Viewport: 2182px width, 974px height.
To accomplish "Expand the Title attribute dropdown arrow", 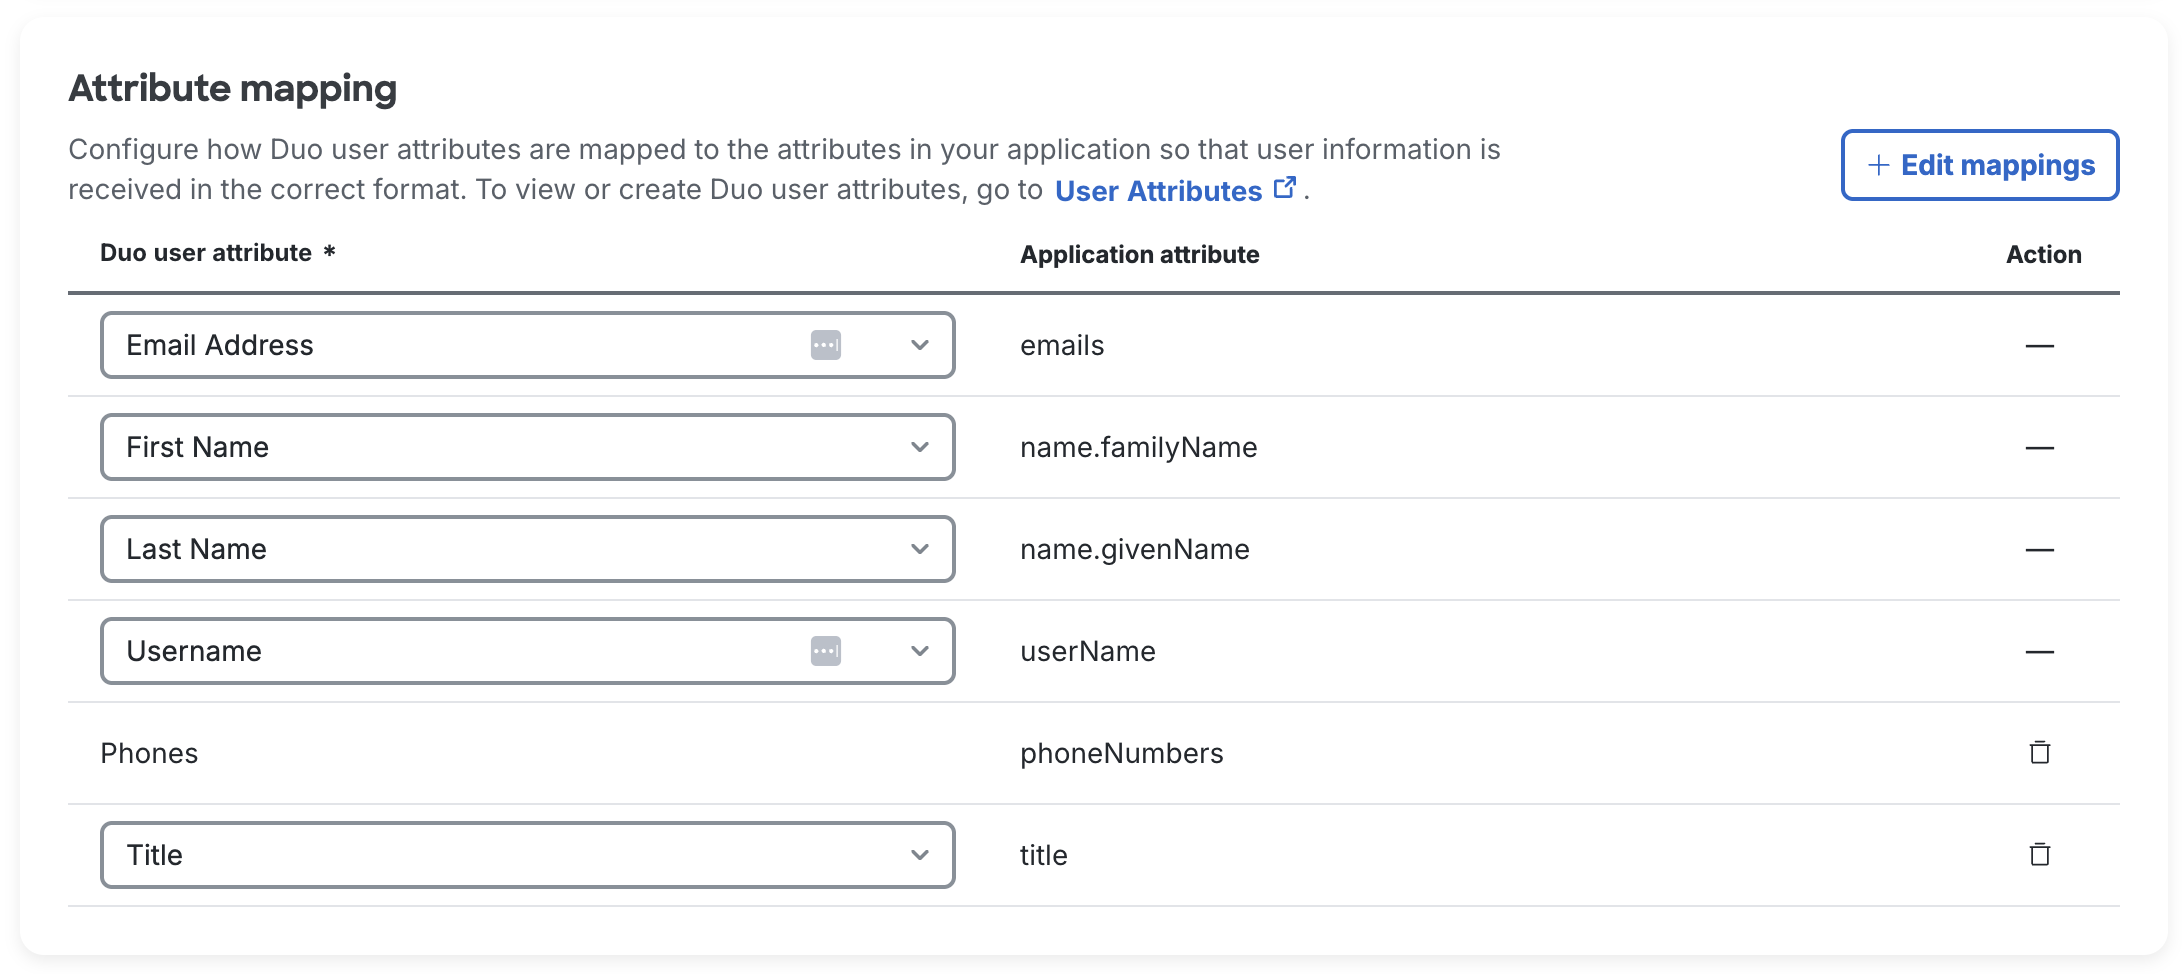I will tap(920, 855).
